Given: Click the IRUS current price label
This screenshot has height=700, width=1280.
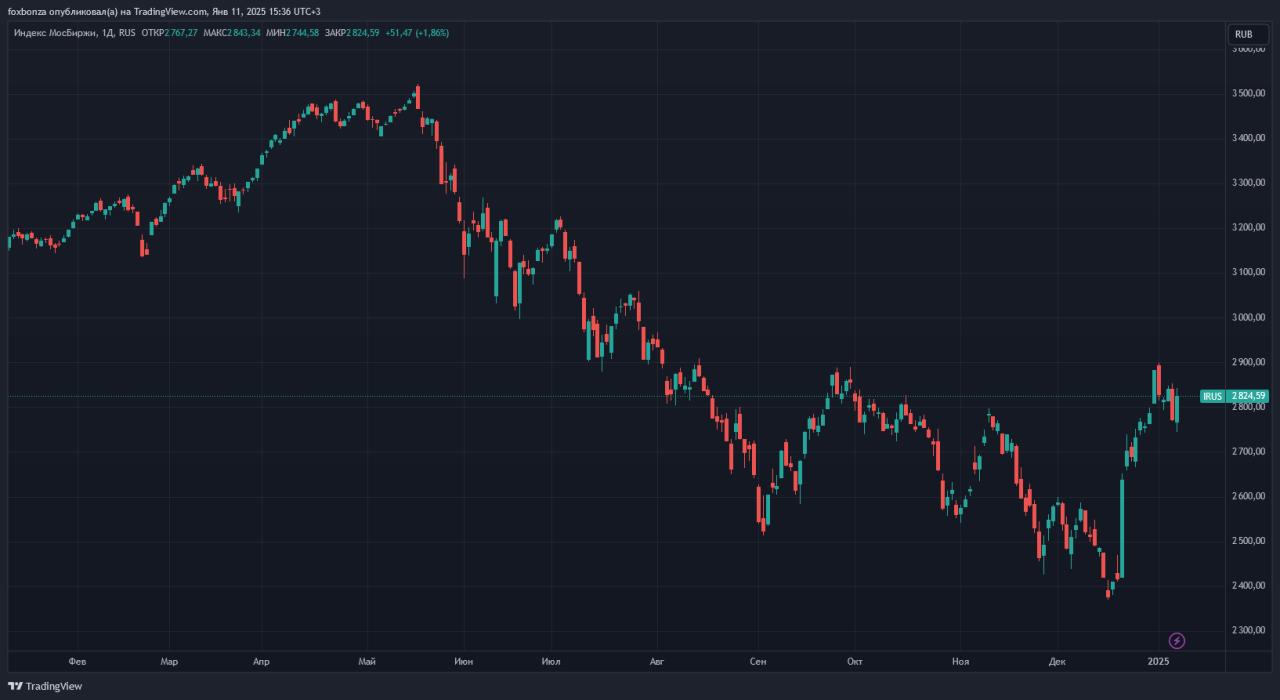Looking at the screenshot, I should click(x=1234, y=396).
